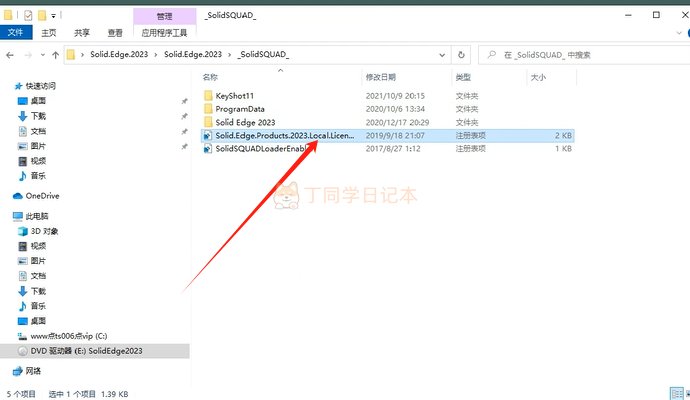Viewport: 690px width, 400px height.
Task: Open recent locations dropdown arrow
Action: [x=43, y=55]
